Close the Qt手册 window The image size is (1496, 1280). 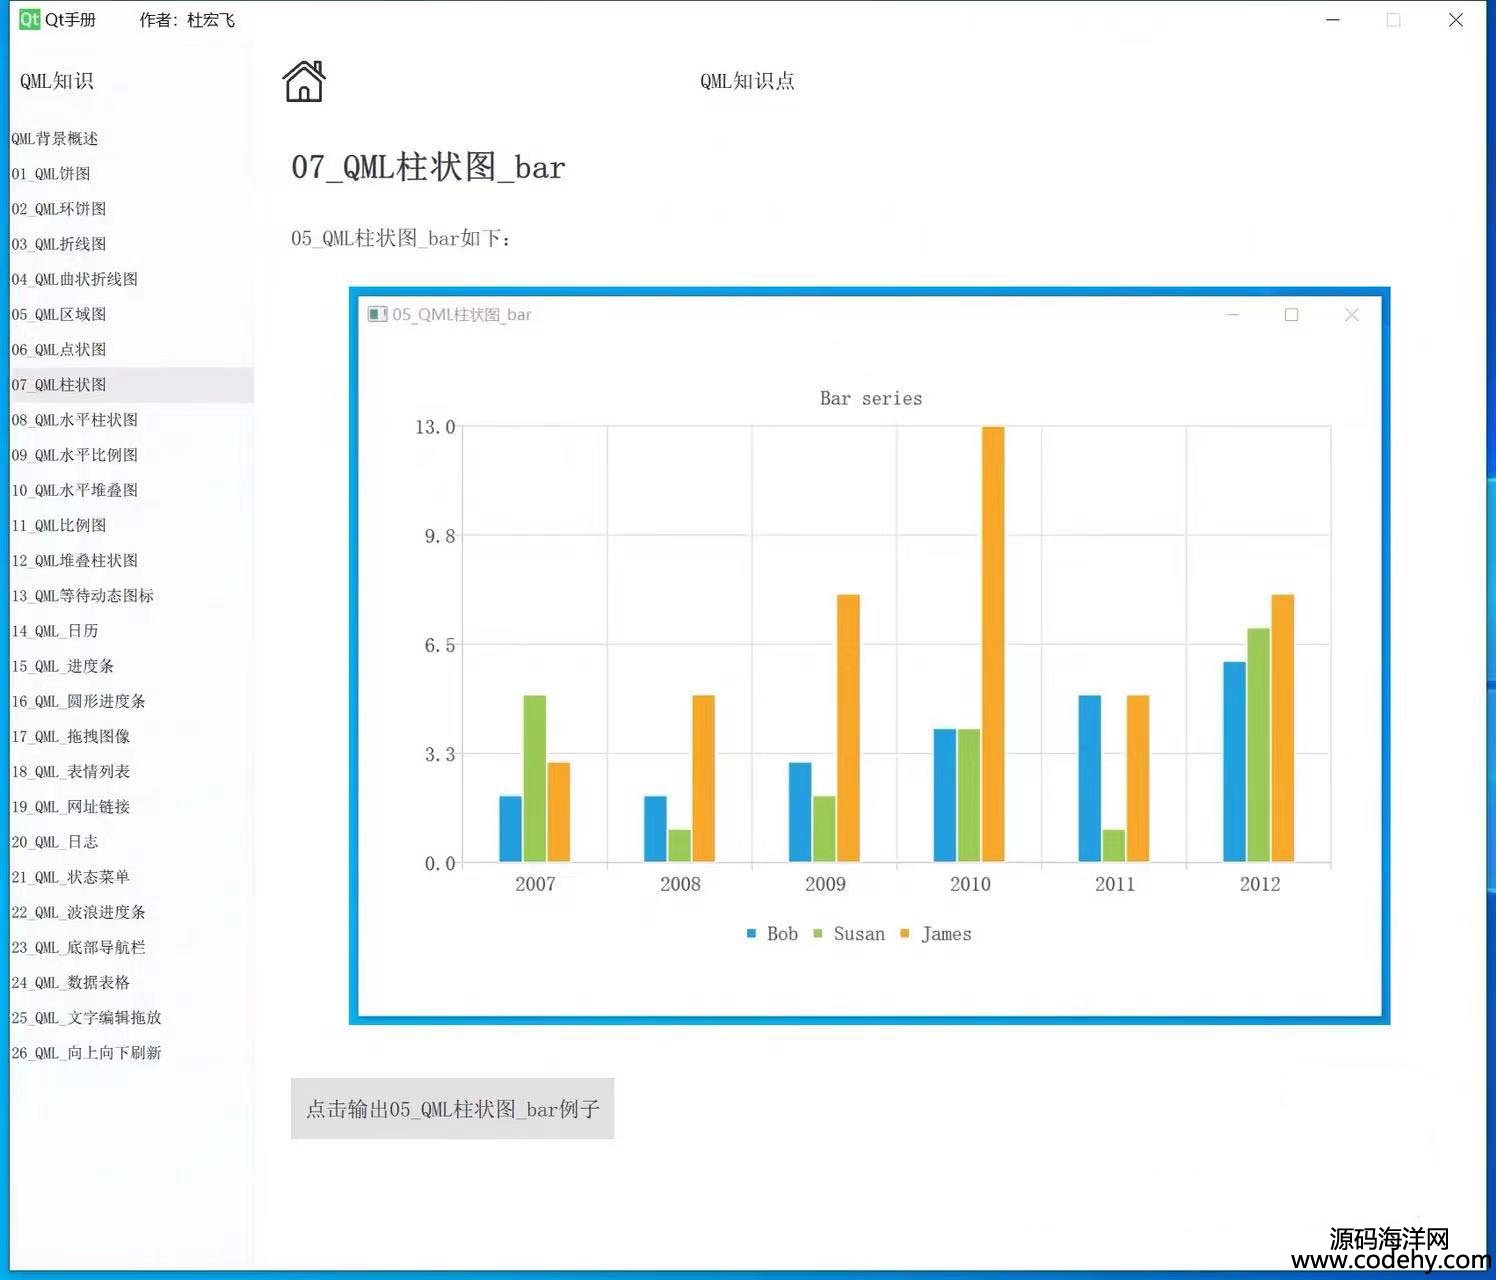click(x=1455, y=20)
